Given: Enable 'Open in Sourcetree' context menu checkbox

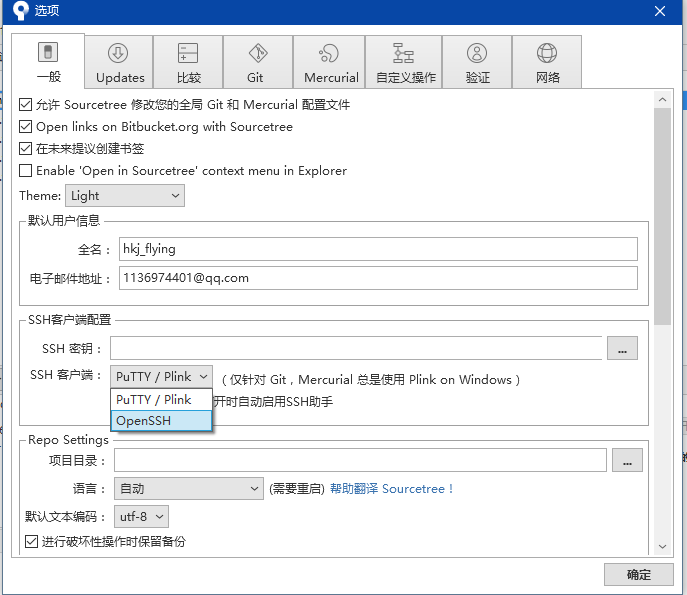Looking at the screenshot, I should tap(25, 170).
